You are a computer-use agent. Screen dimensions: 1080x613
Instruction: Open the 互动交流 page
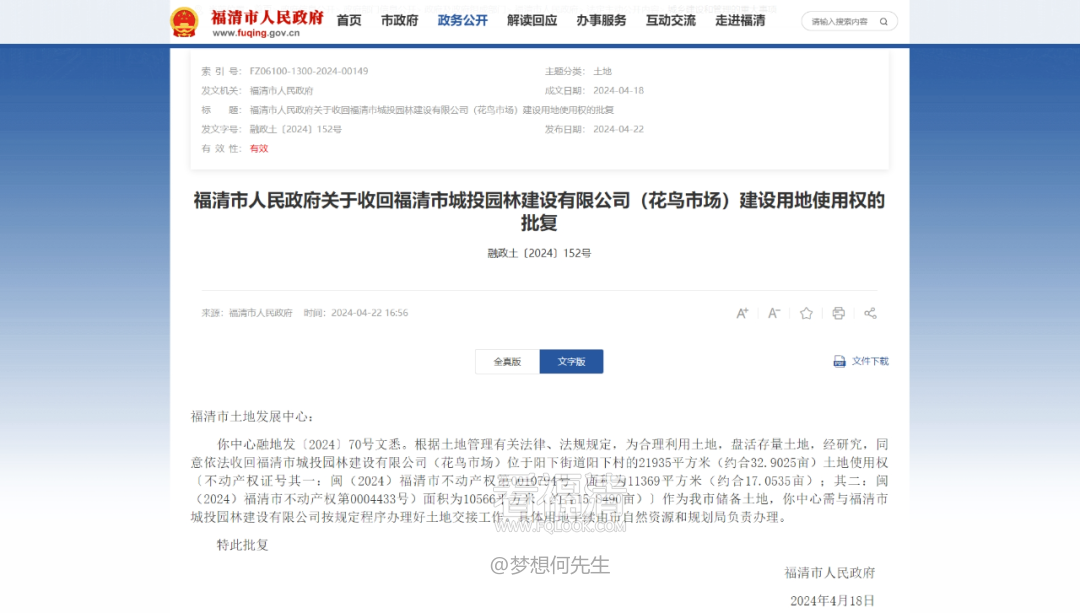click(x=671, y=21)
